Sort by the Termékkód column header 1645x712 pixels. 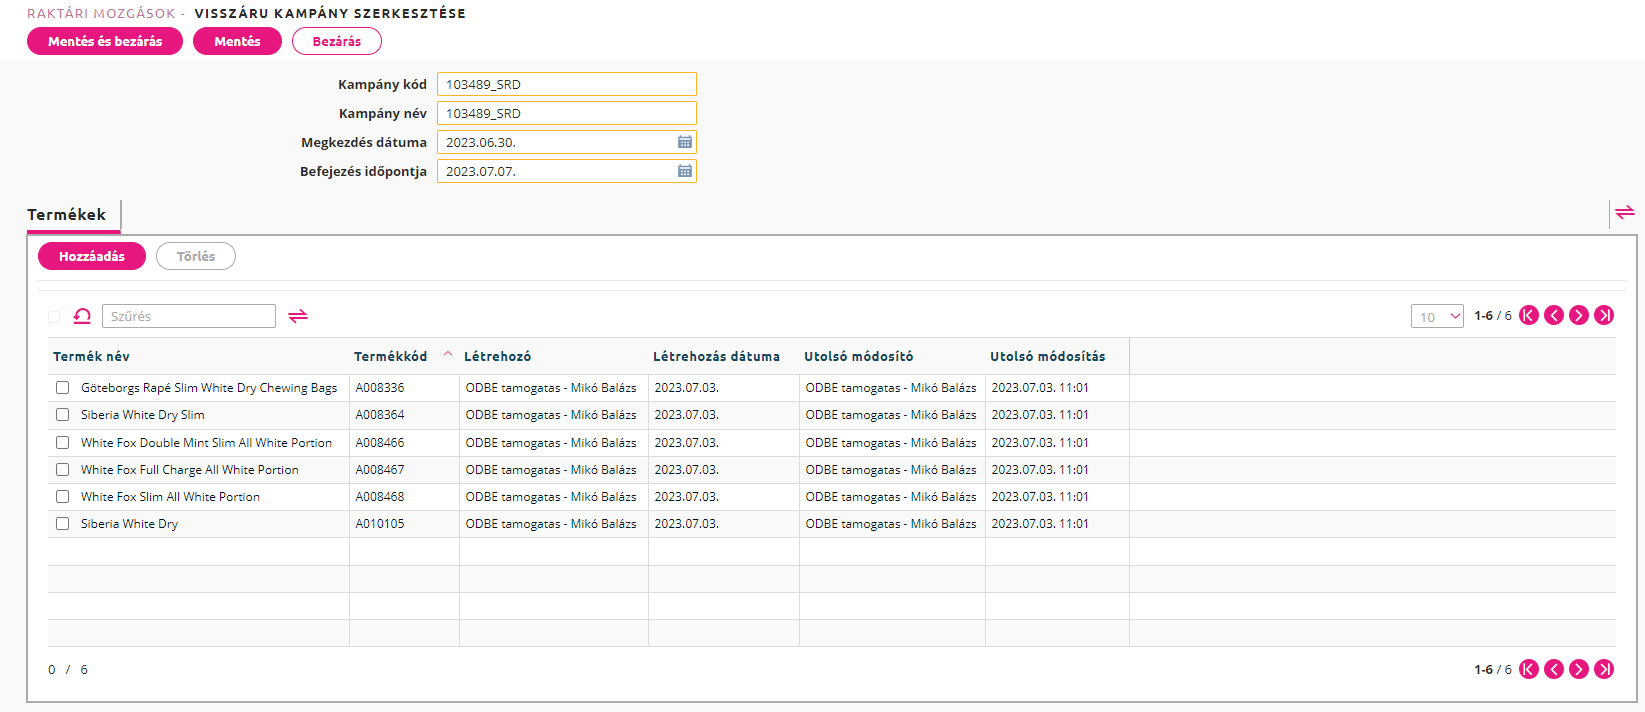(390, 357)
